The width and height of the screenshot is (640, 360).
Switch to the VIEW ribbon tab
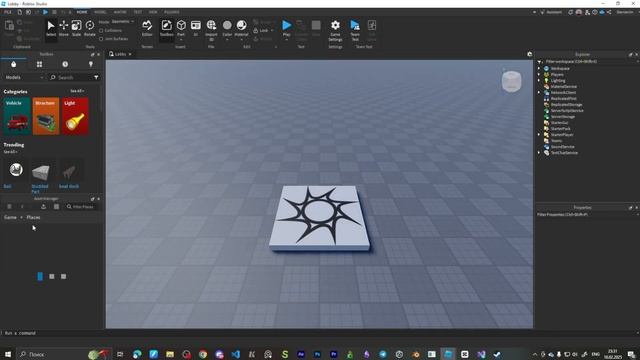click(153, 12)
